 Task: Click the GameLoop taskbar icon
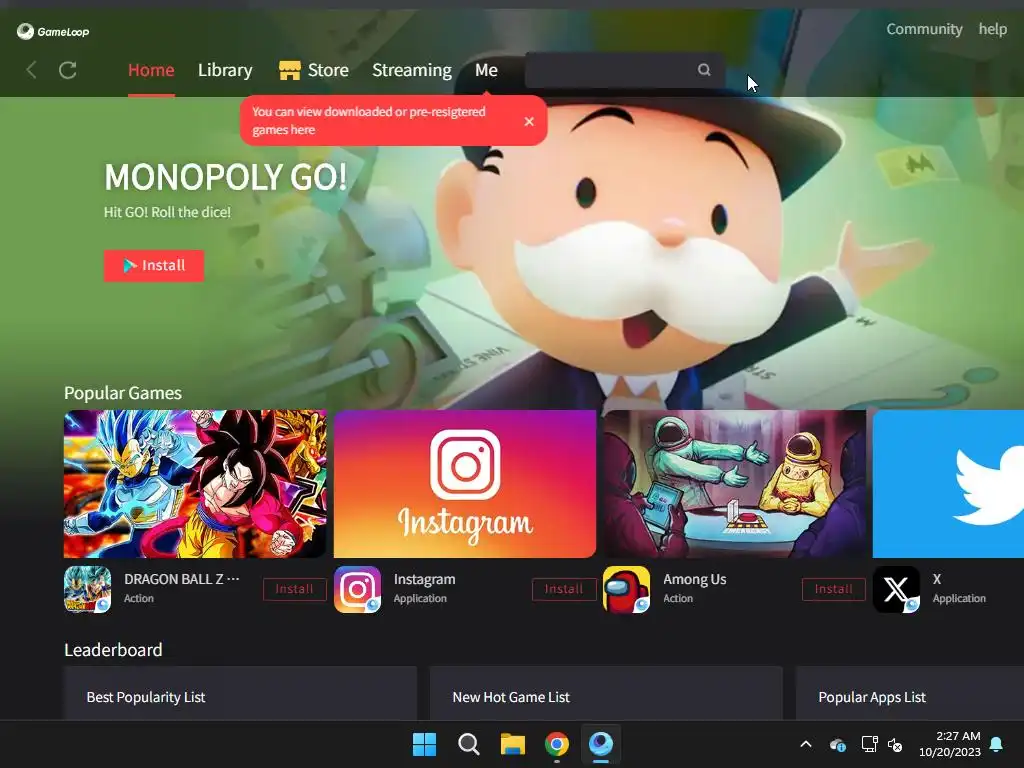601,744
